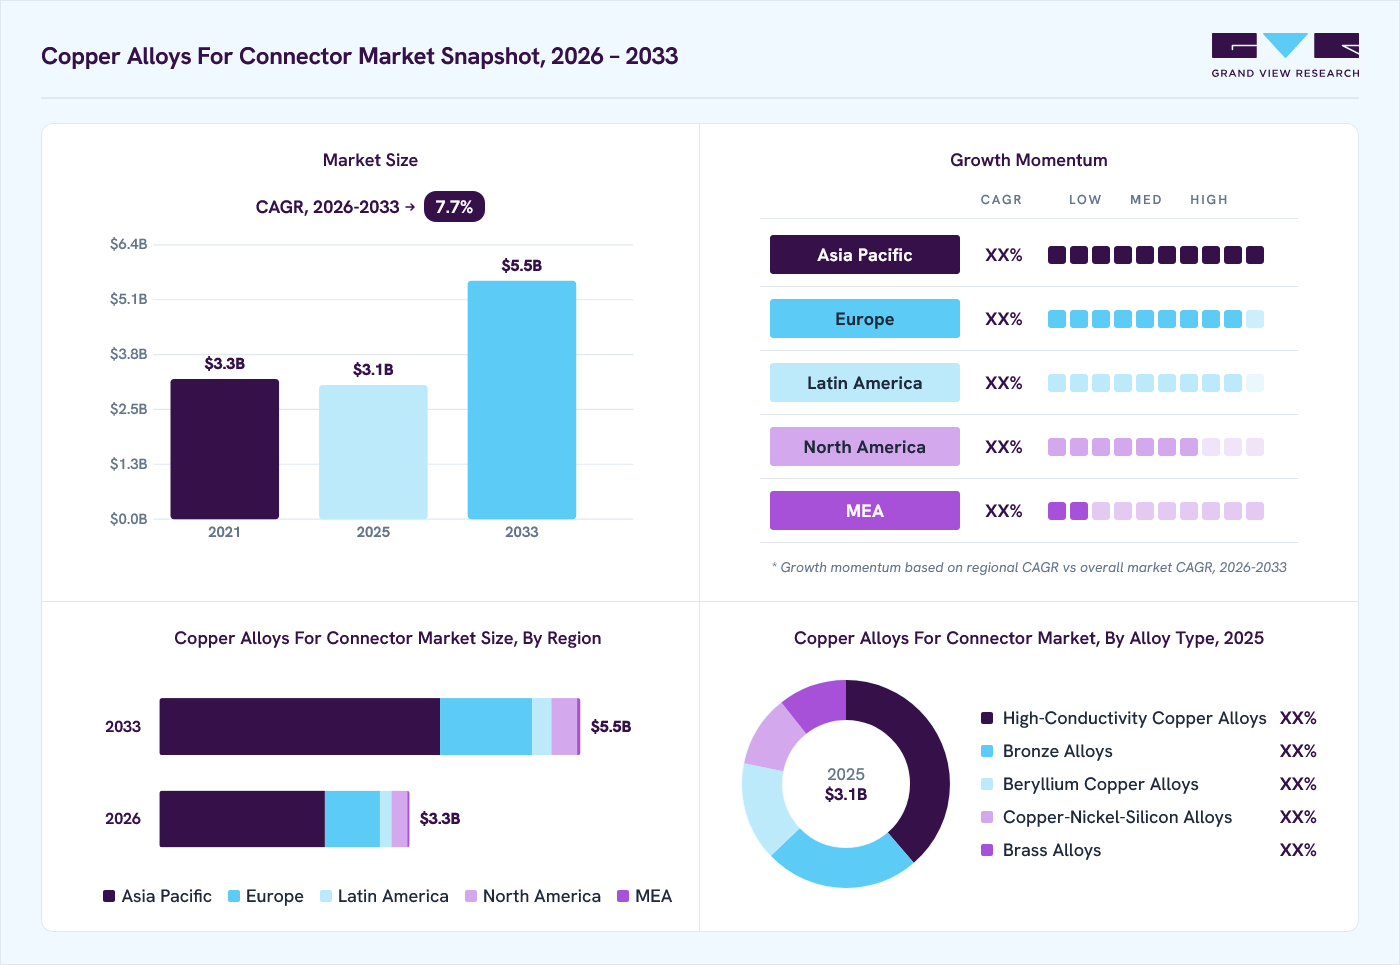Viewport: 1400px width, 965px height.
Task: Click the Beryllium Copper Alloys legend swatch
Action: (987, 784)
